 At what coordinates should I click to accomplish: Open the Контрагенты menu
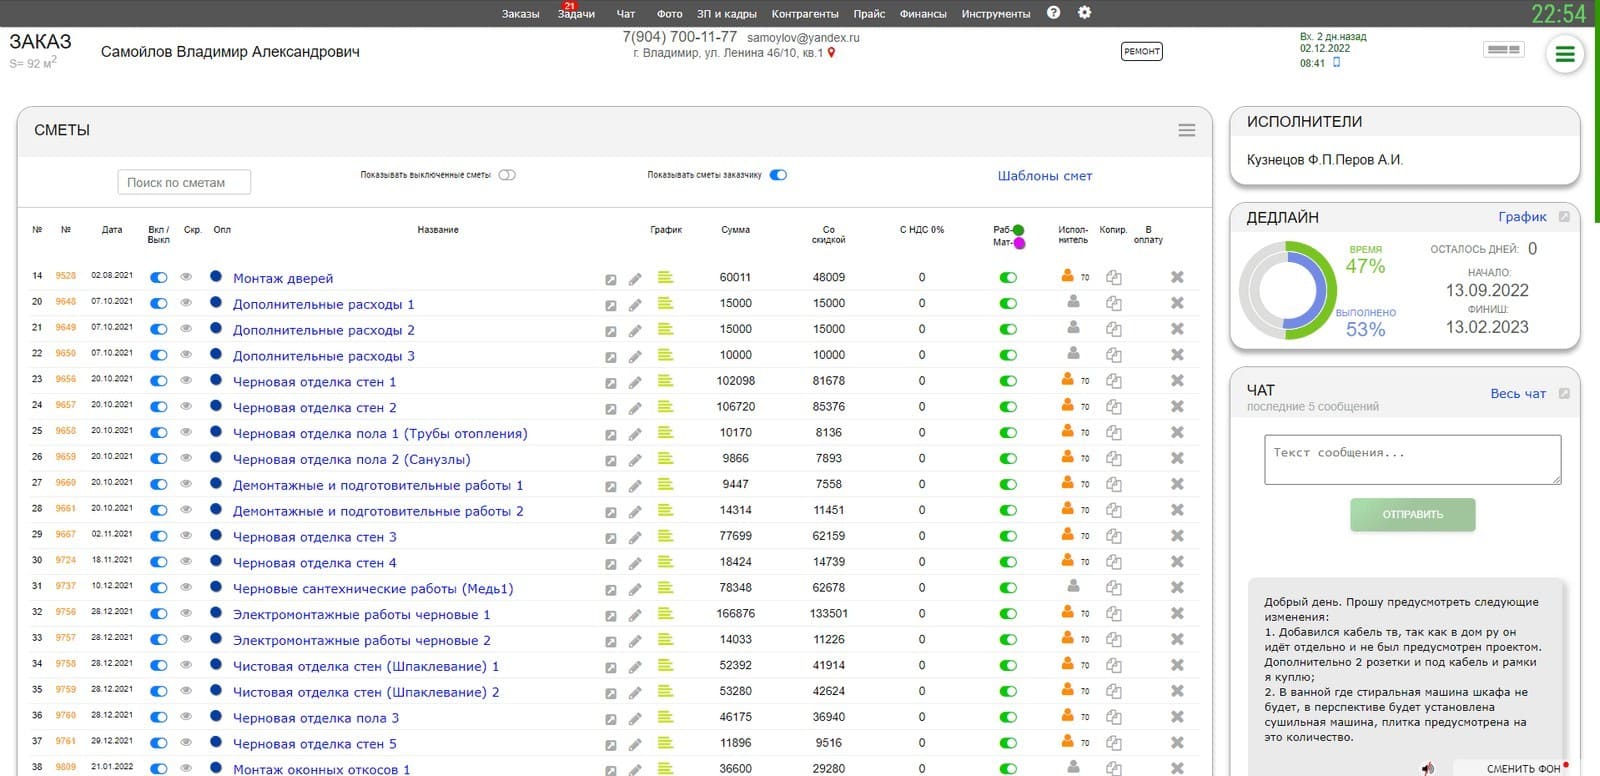[x=804, y=14]
